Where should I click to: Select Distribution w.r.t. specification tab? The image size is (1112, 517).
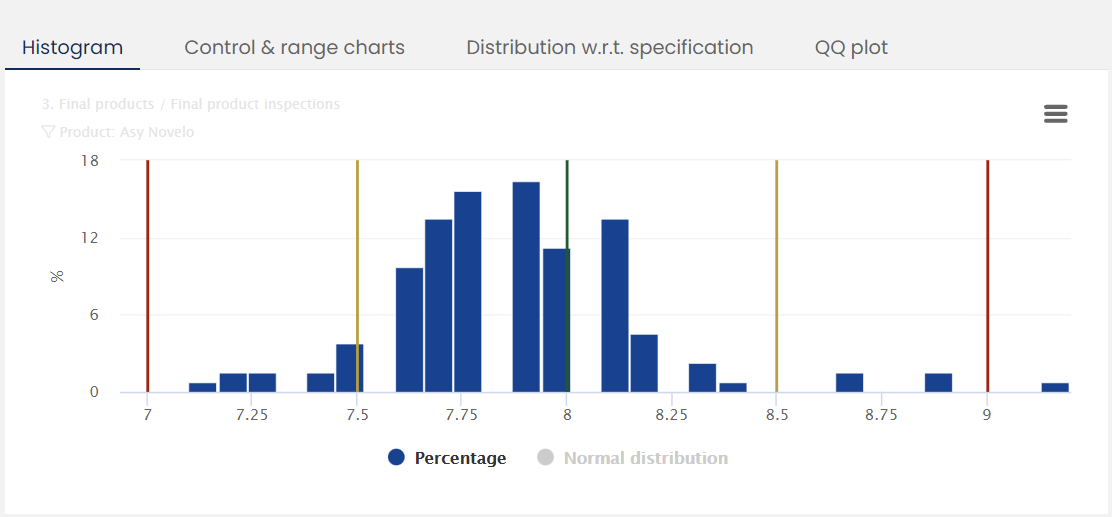tap(609, 47)
